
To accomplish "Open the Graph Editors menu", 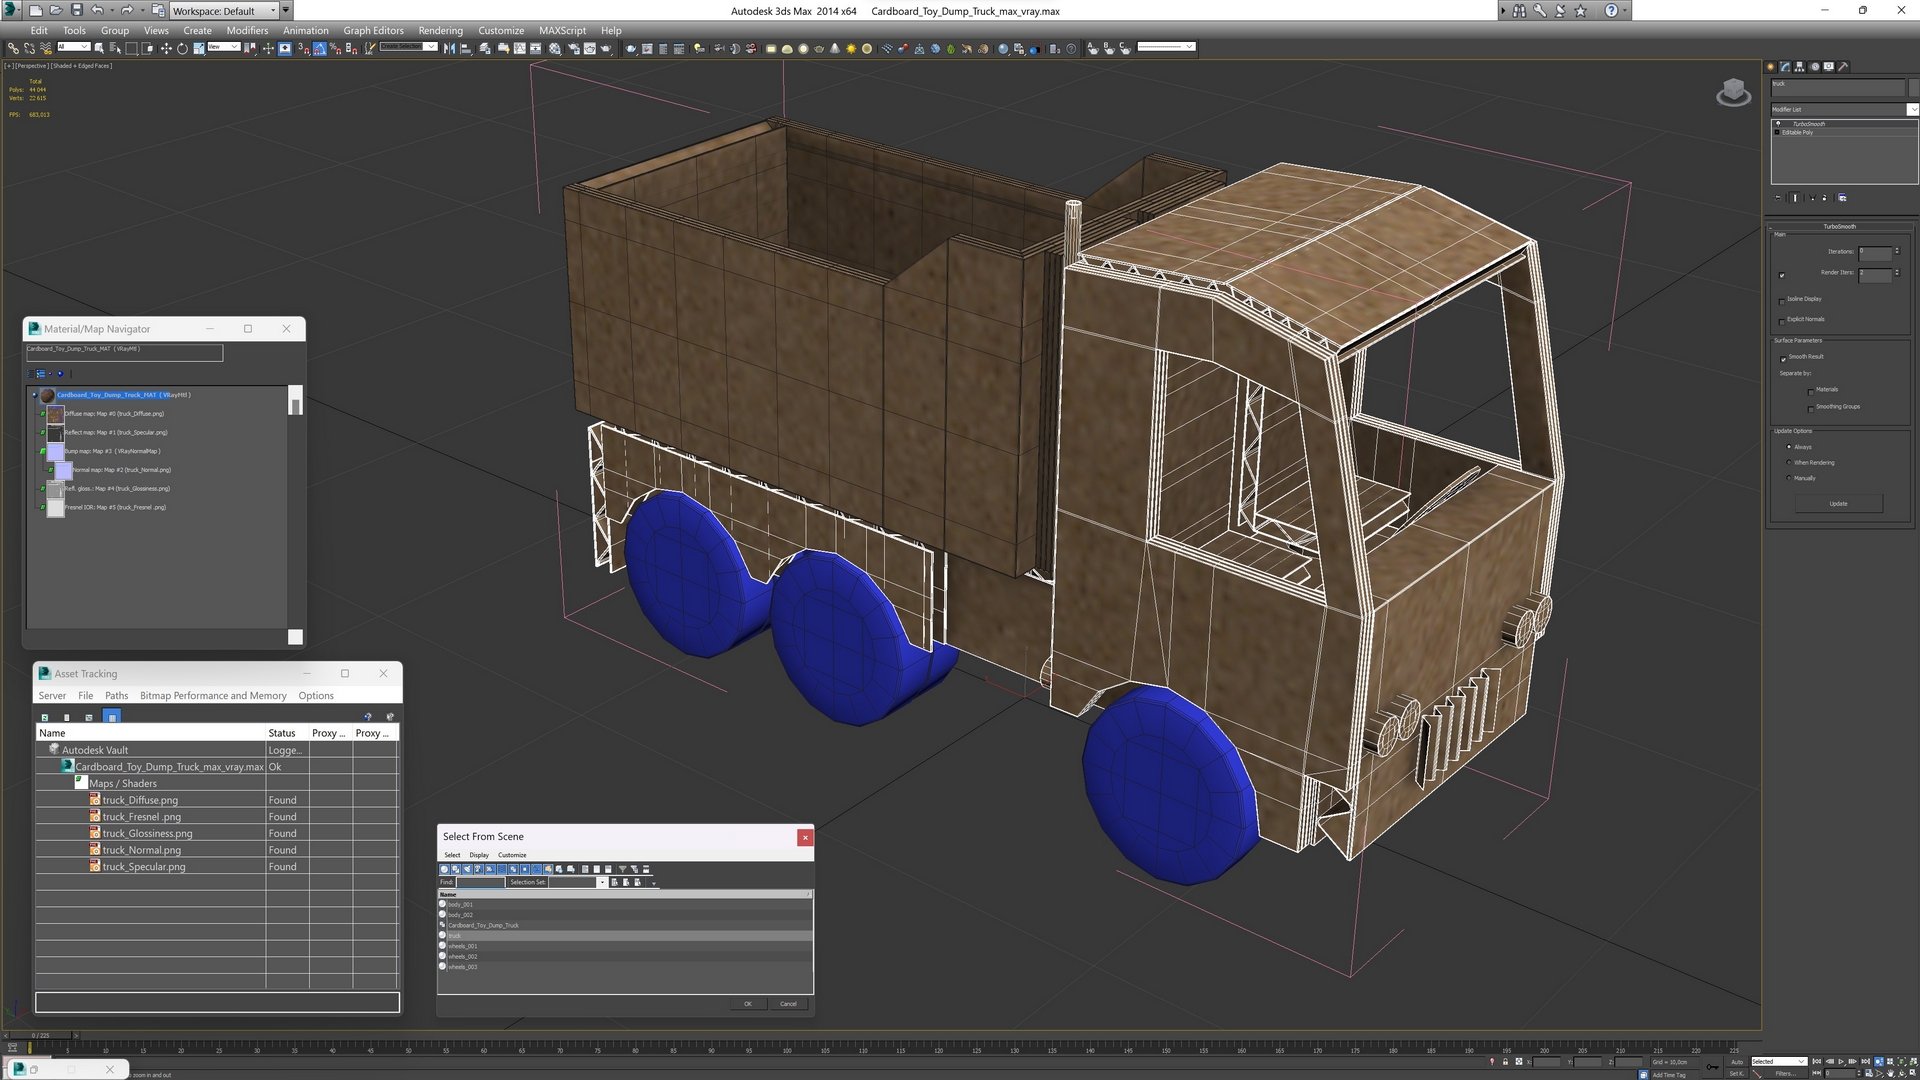I will tap(373, 30).
